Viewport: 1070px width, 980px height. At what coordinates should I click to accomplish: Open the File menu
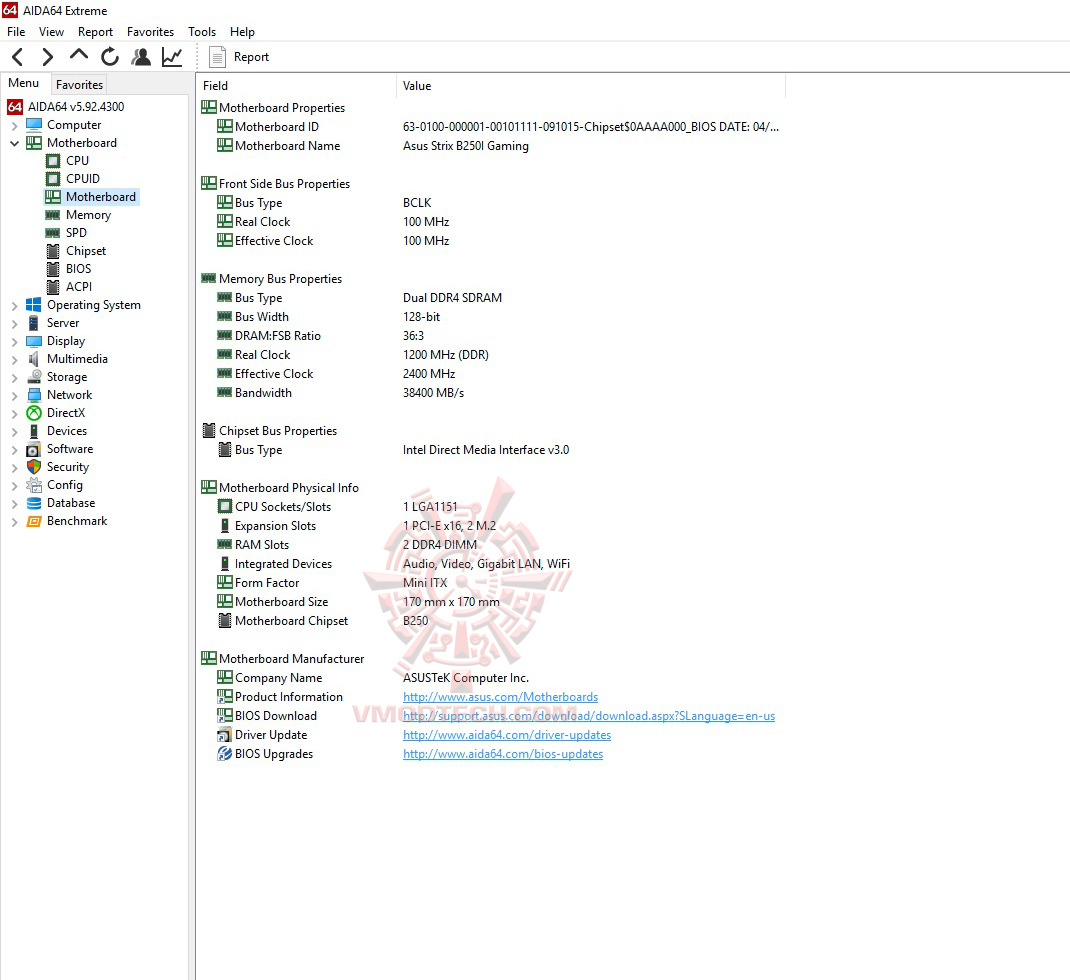(x=16, y=31)
